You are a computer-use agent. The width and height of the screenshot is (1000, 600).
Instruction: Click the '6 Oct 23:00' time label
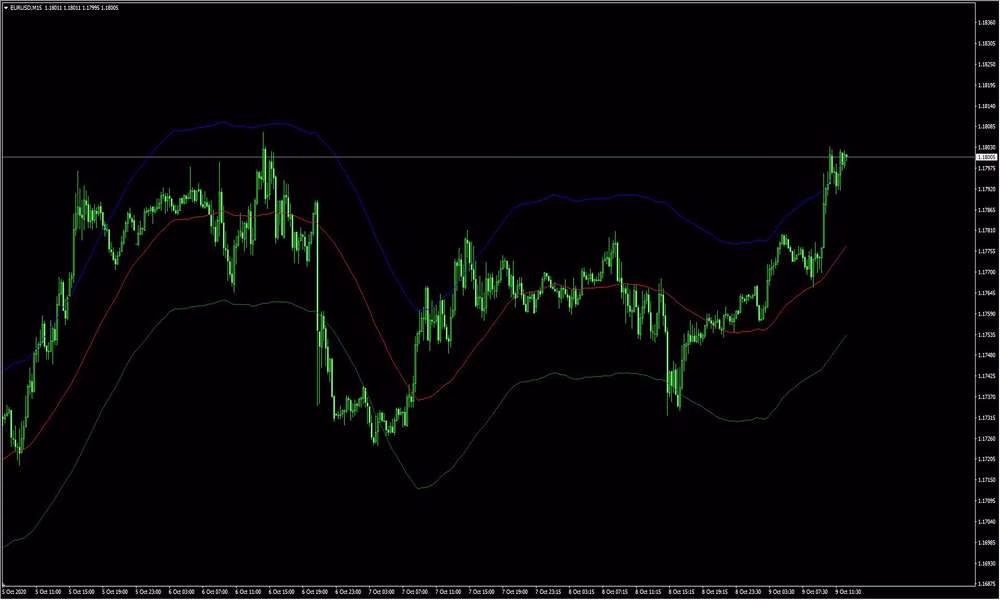[348, 592]
